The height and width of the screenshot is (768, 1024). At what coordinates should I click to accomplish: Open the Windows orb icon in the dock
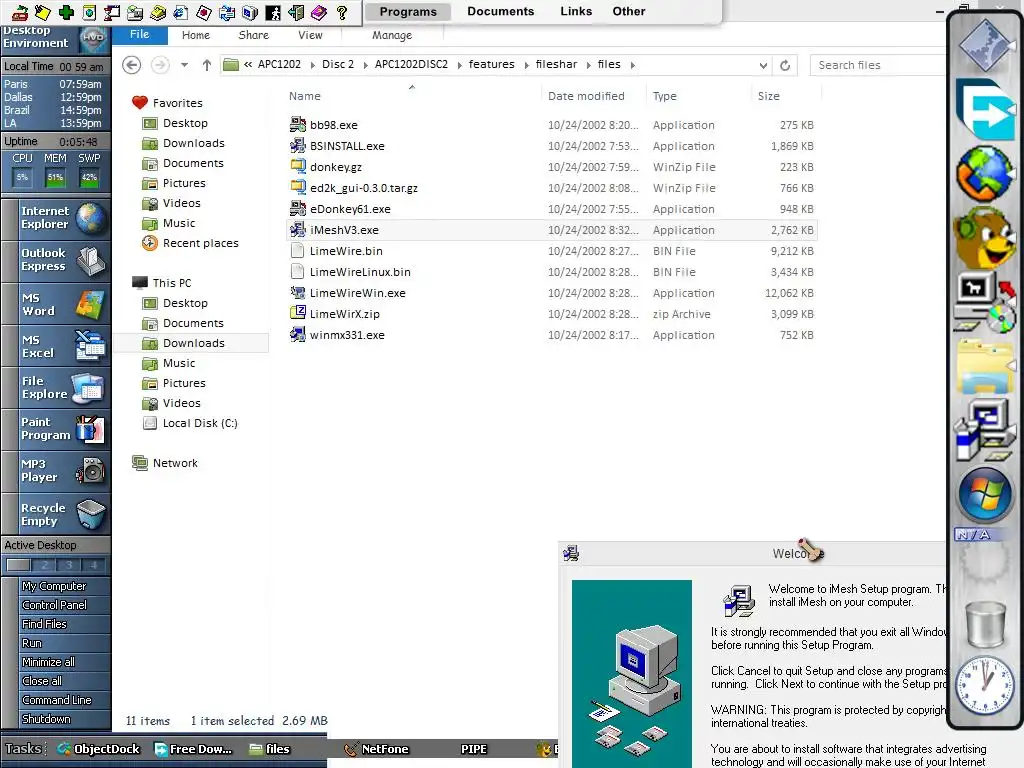tap(985, 494)
